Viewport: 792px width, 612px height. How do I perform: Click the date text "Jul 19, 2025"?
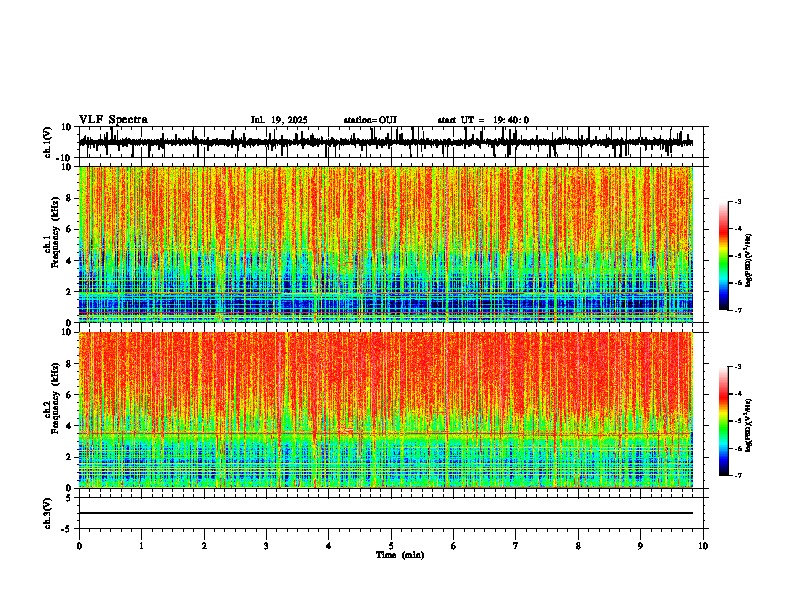(279, 120)
